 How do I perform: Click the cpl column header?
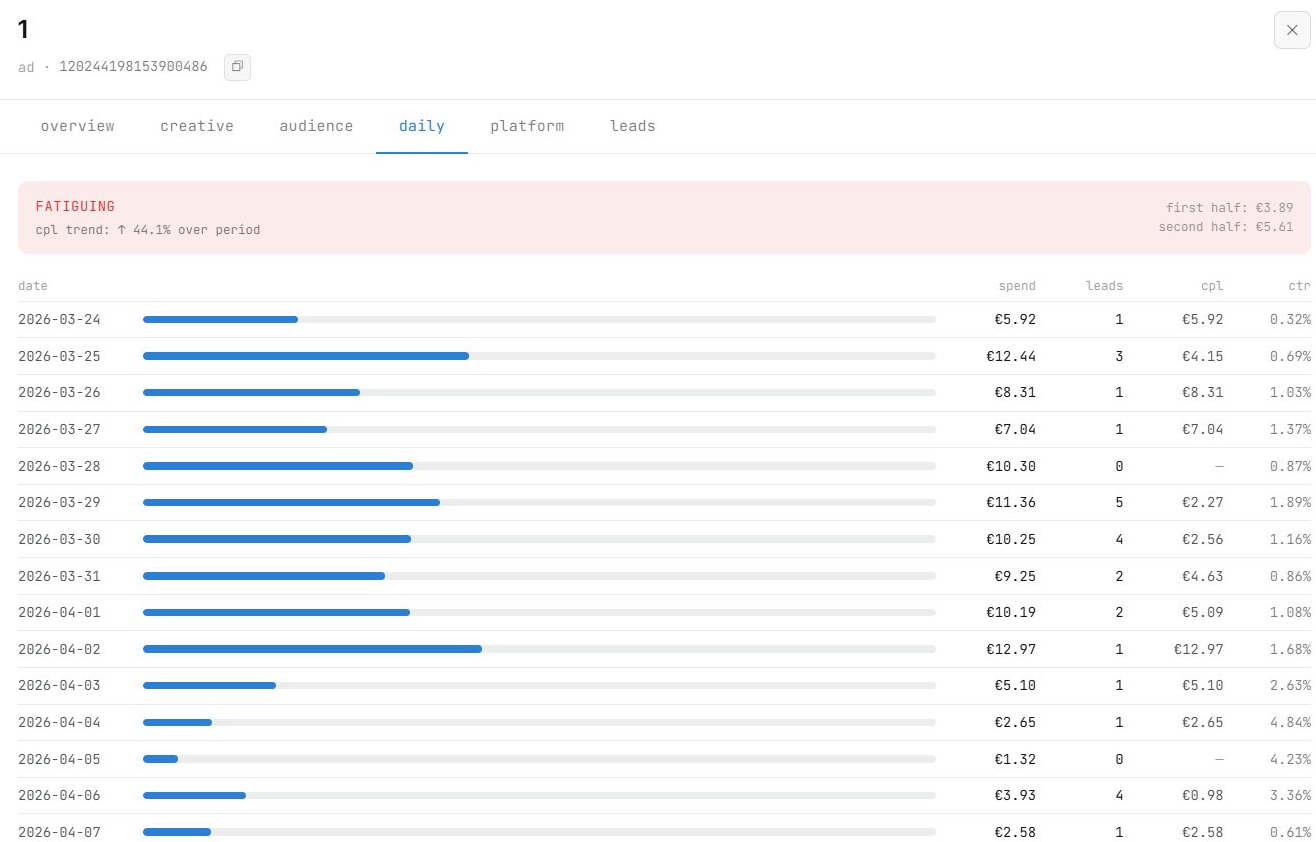coord(1212,286)
